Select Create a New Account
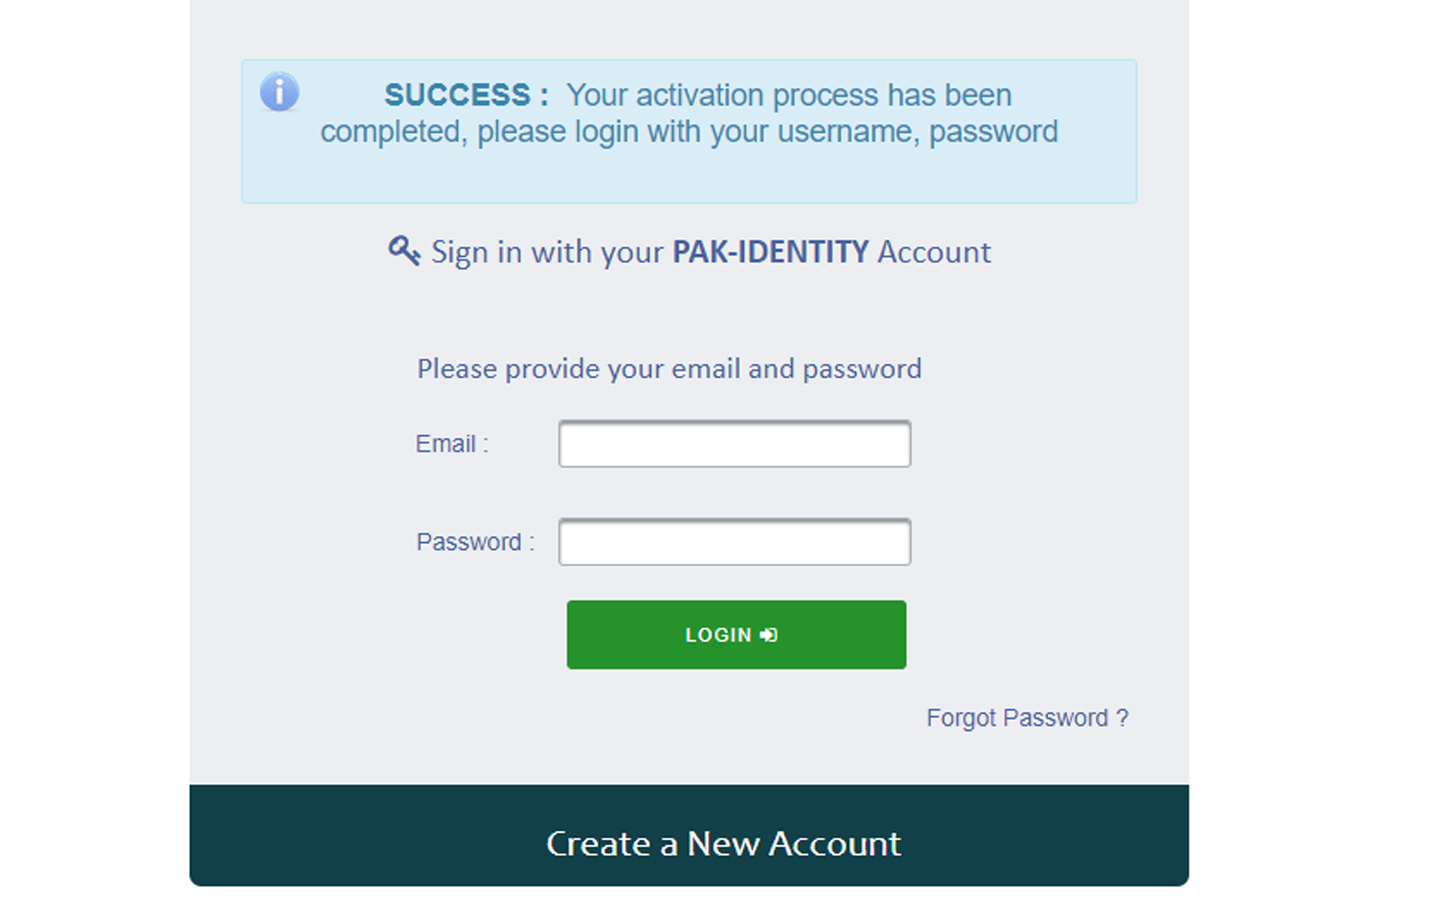 pos(722,843)
